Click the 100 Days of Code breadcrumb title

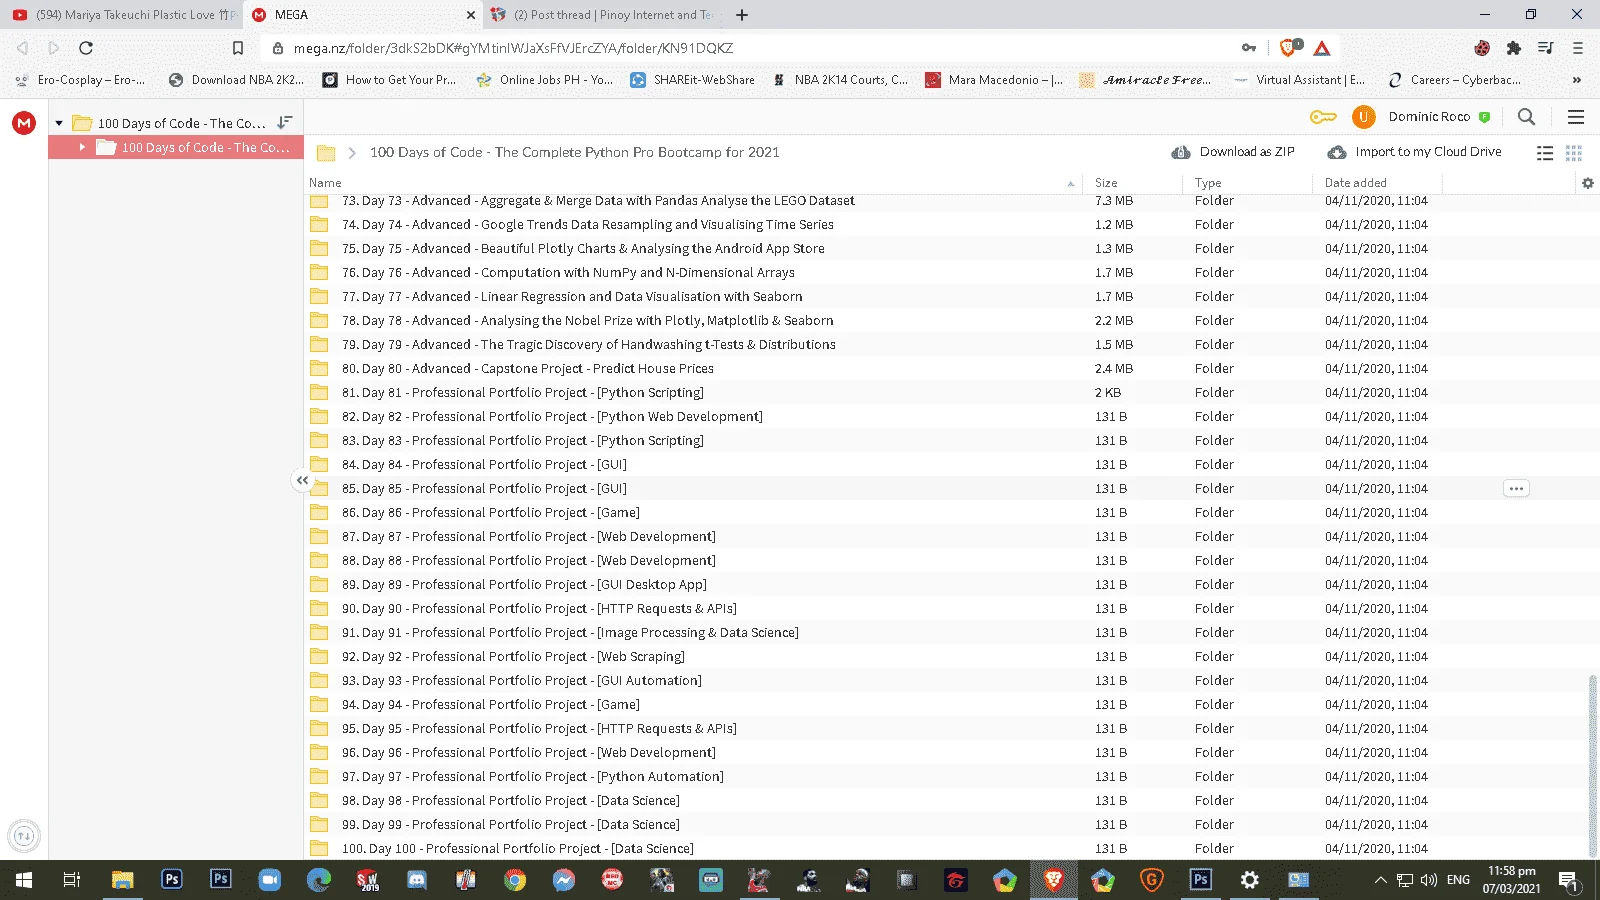pyautogui.click(x=574, y=152)
